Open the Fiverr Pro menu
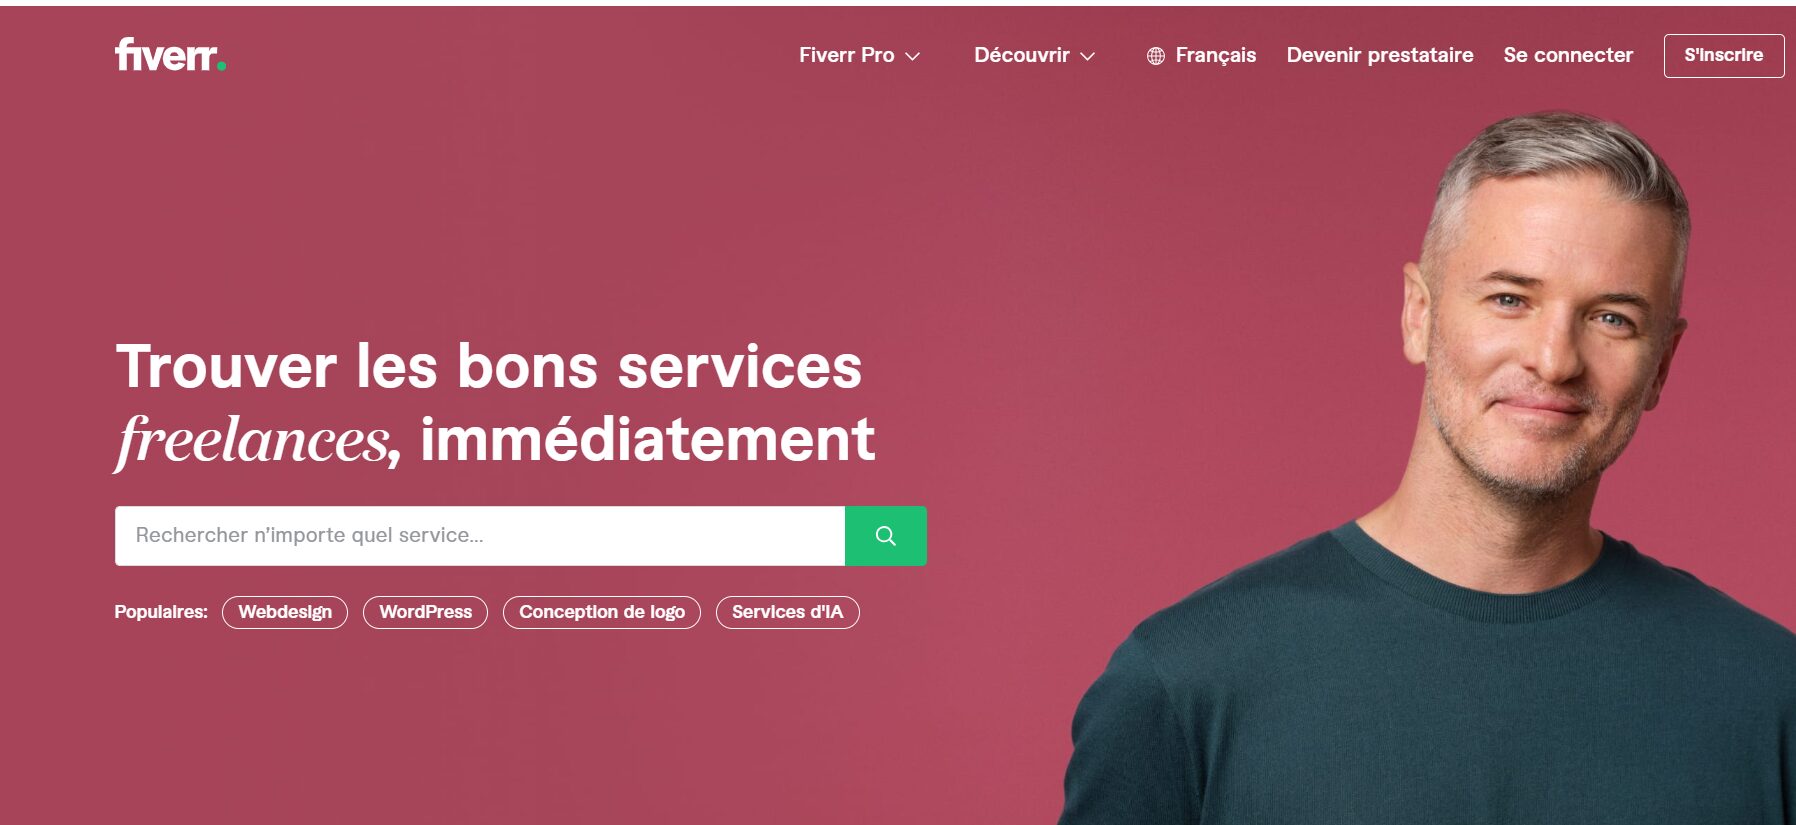1796x825 pixels. pos(859,55)
